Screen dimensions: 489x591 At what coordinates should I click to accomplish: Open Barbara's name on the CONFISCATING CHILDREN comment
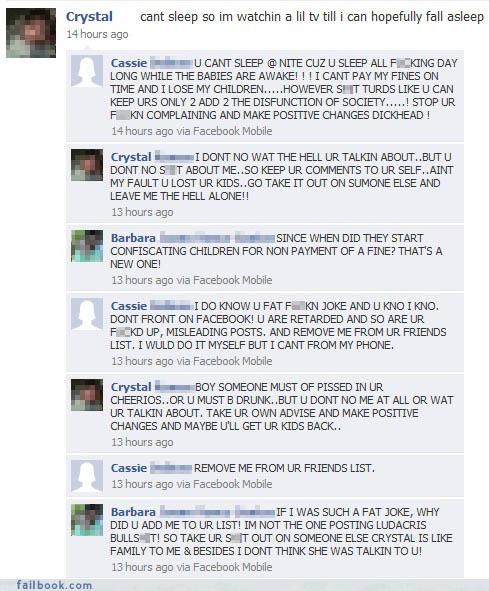[x=133, y=238]
